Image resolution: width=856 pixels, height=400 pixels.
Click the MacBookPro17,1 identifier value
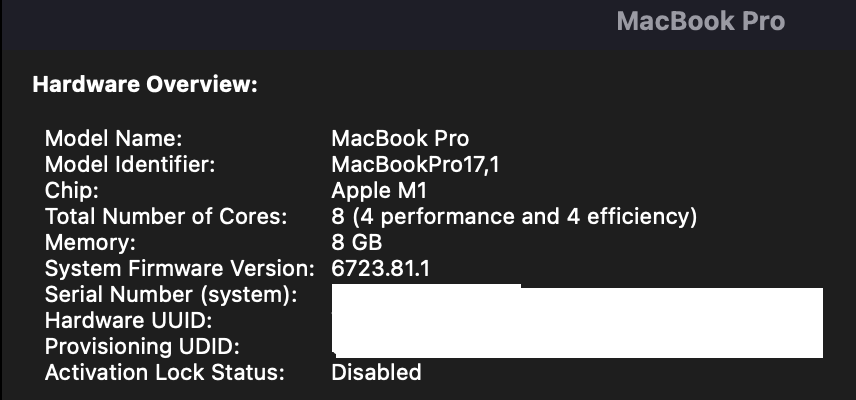(x=415, y=164)
